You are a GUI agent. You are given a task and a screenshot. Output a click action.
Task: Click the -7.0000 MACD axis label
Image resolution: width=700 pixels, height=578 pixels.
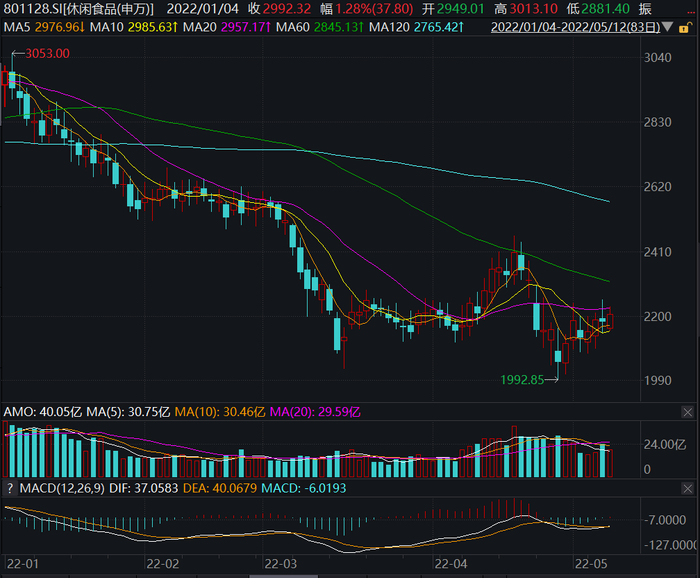(665, 520)
